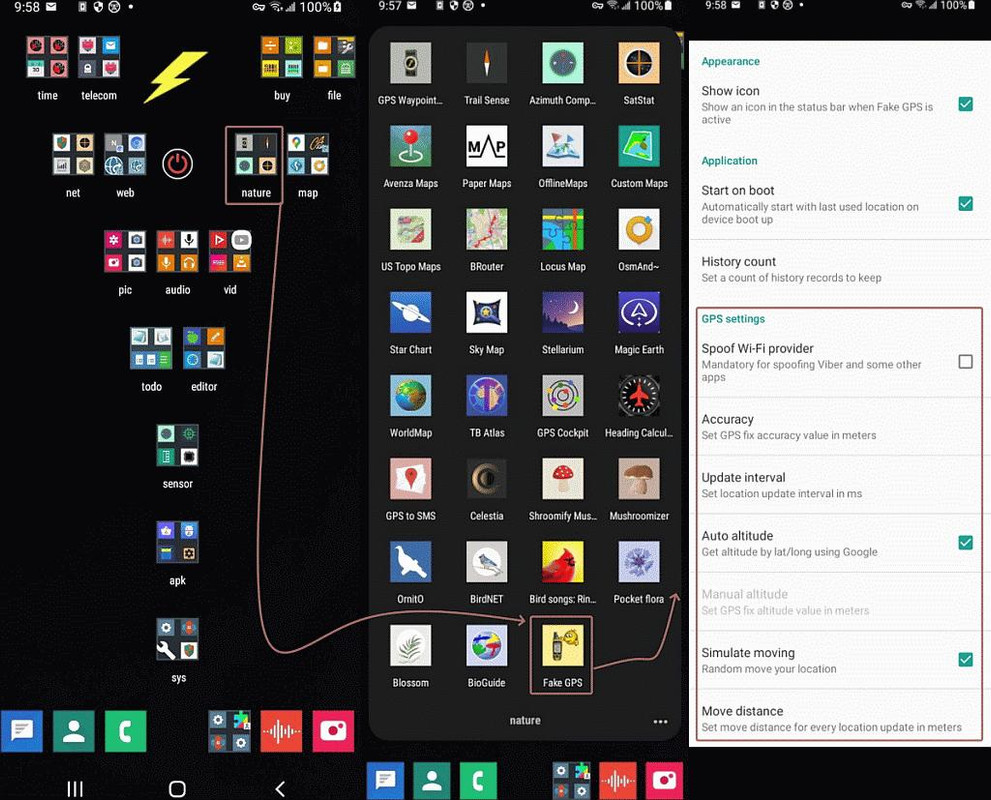Launch Mushroomizer app
Viewport: 991px width, 800px height.
click(x=638, y=479)
